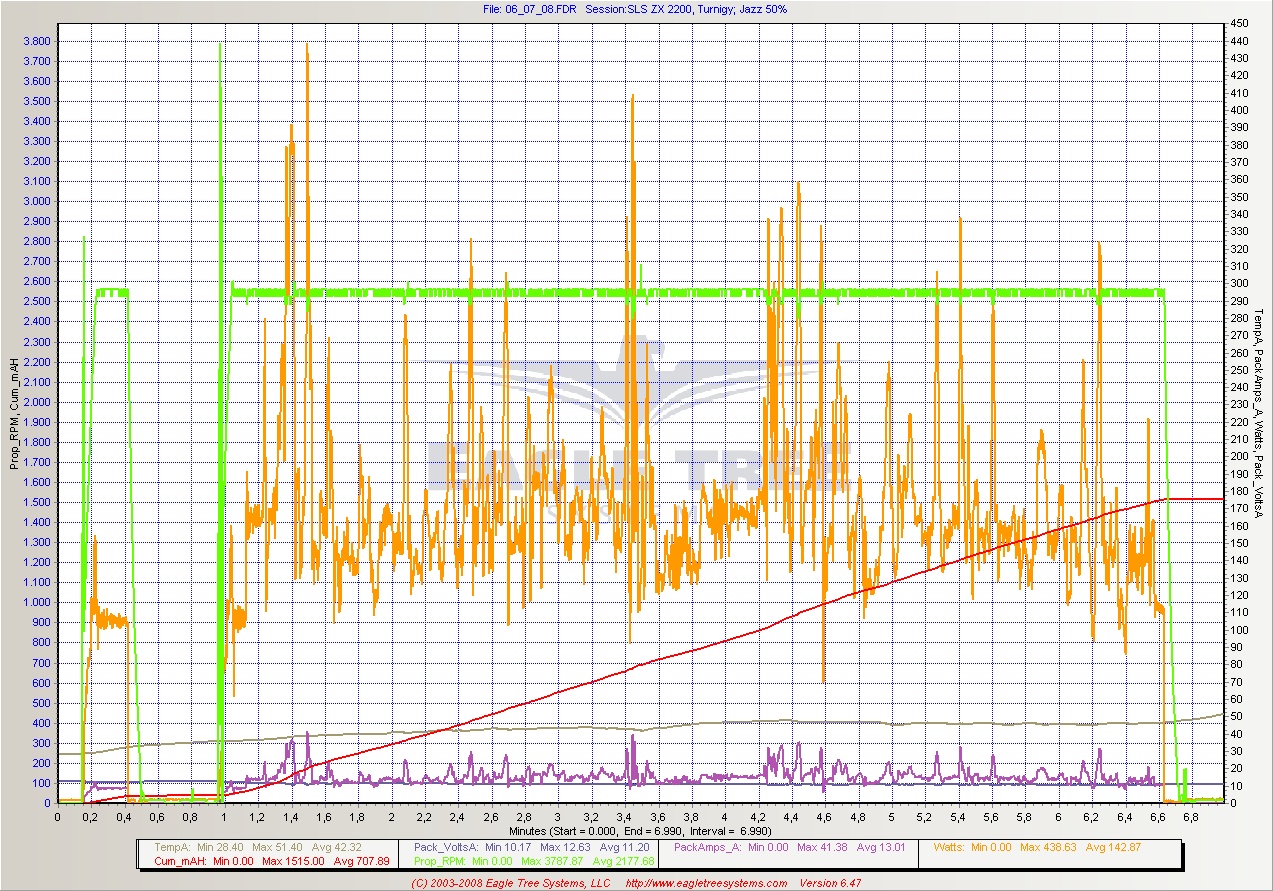Select the PackAmps_A legend entry
This screenshot has height=891, width=1273.
click(790, 847)
